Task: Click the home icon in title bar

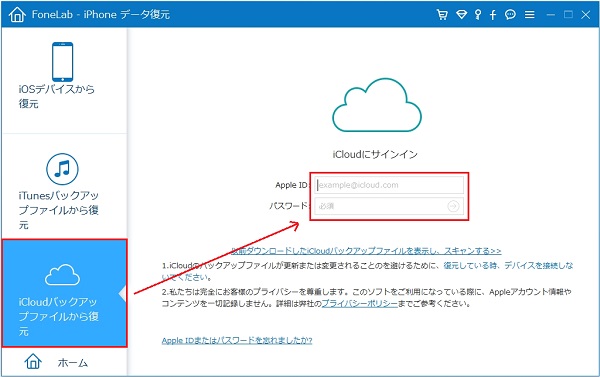Action: (17, 15)
